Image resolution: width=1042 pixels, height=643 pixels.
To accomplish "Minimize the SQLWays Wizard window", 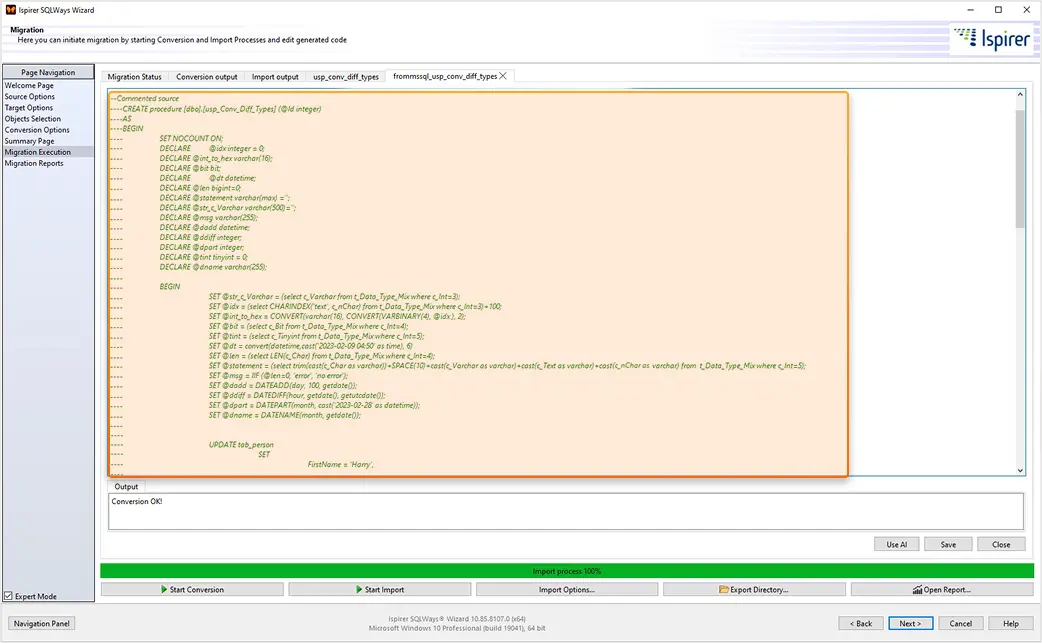I will 970,10.
